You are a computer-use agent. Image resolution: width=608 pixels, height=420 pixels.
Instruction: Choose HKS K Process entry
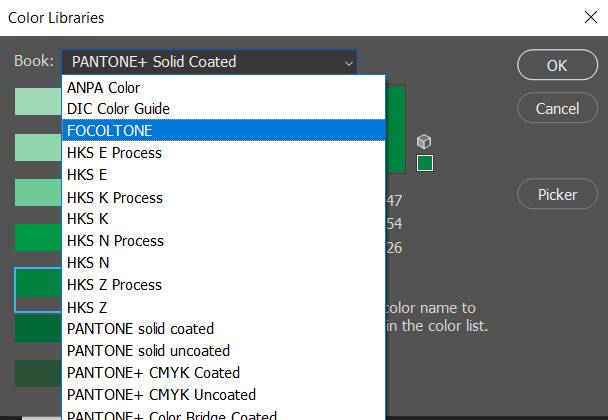pyautogui.click(x=115, y=197)
